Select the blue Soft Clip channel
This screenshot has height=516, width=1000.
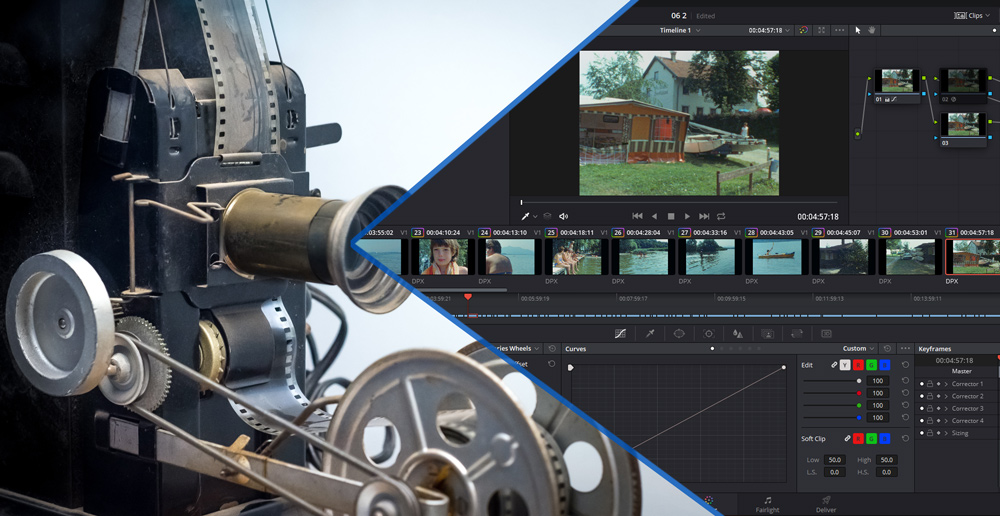pyautogui.click(x=885, y=438)
